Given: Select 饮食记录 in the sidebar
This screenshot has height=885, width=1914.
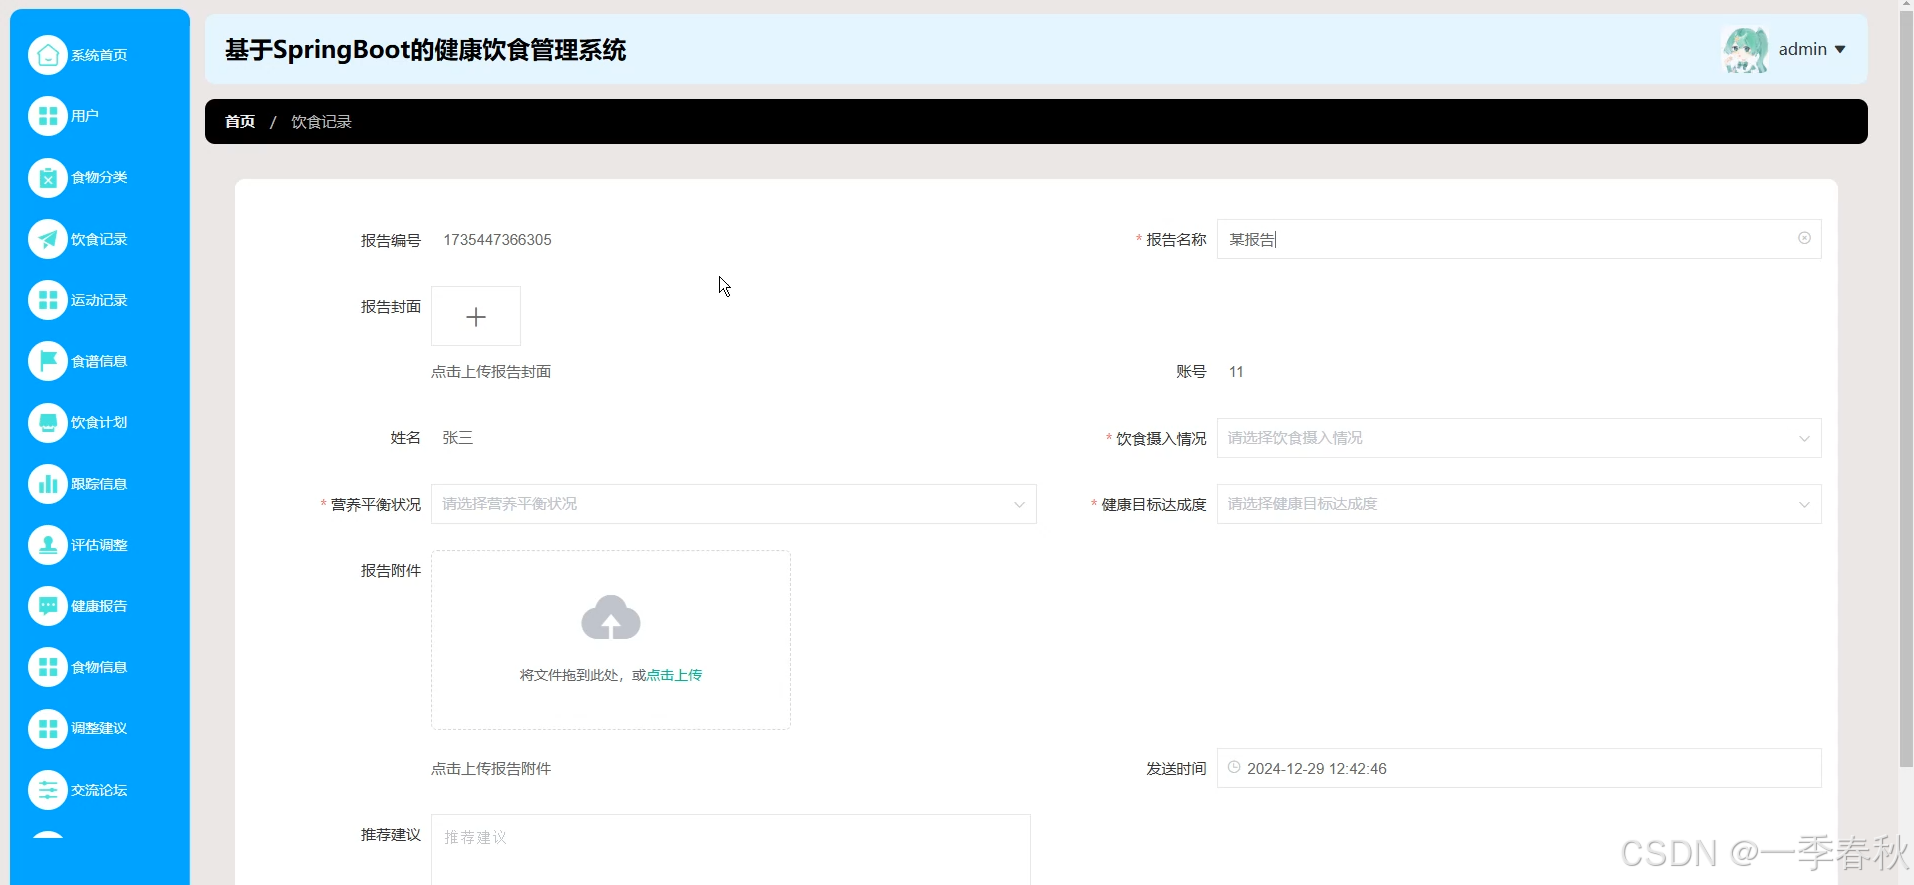Looking at the screenshot, I should point(99,239).
